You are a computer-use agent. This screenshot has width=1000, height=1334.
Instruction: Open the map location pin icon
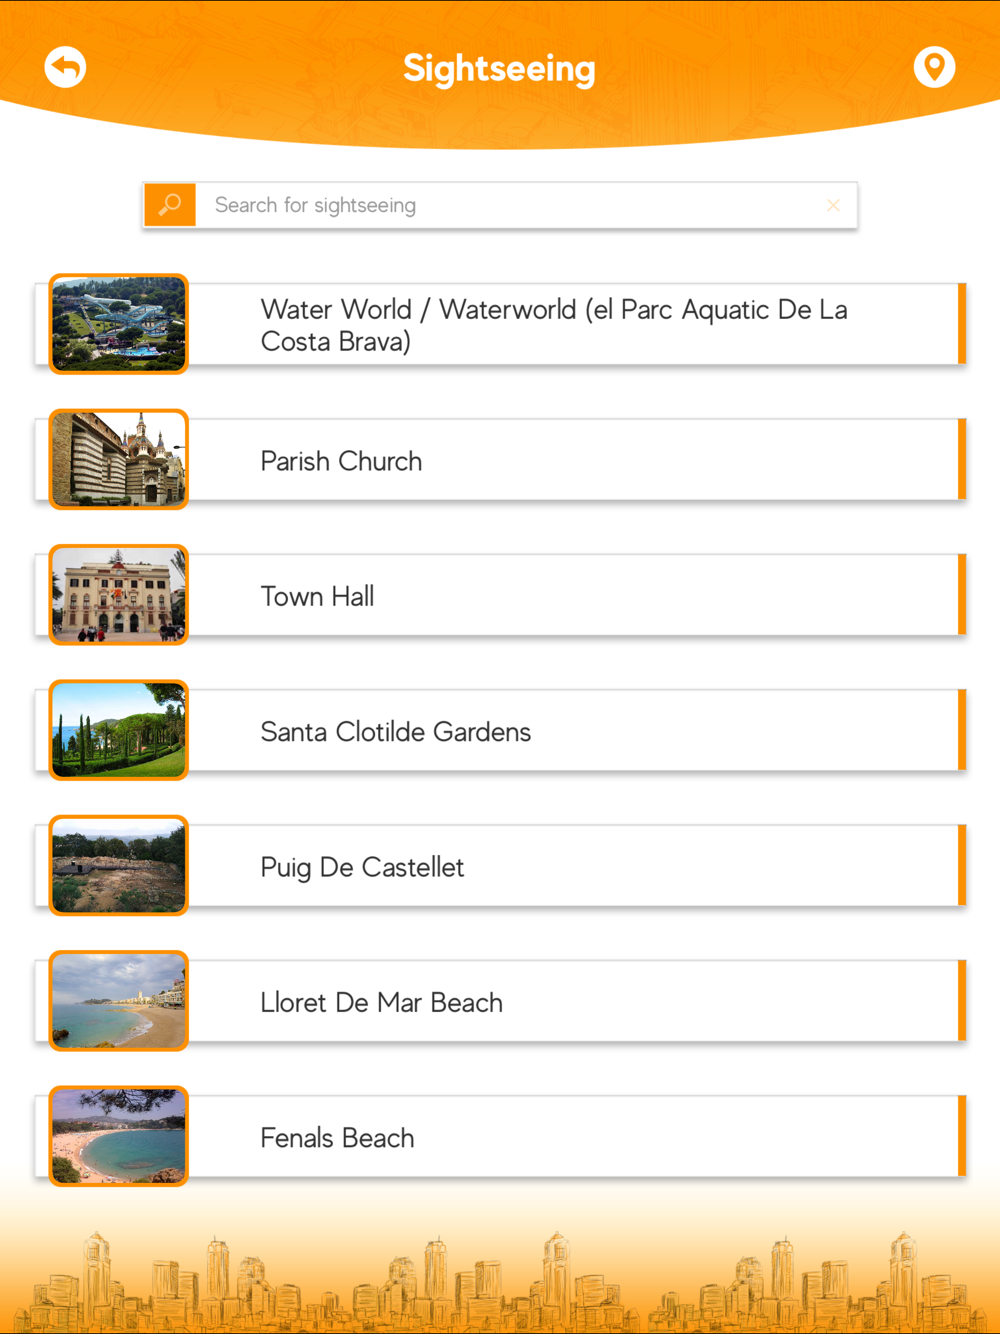point(934,67)
